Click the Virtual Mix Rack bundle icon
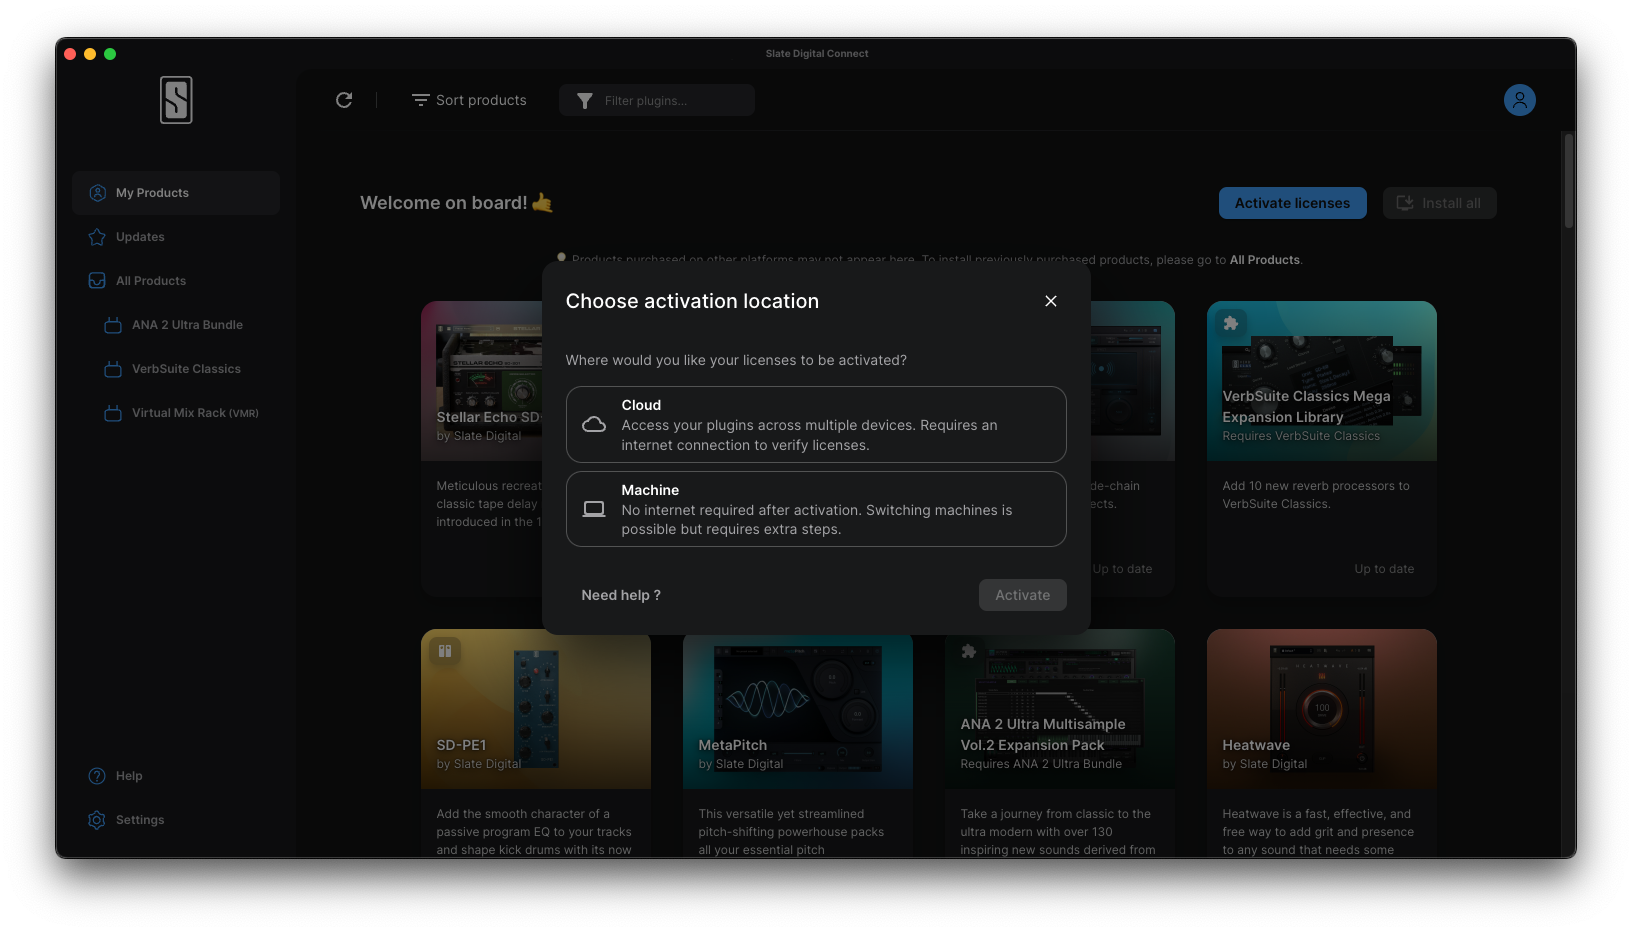Screen dimensions: 1632x932 click(x=113, y=413)
